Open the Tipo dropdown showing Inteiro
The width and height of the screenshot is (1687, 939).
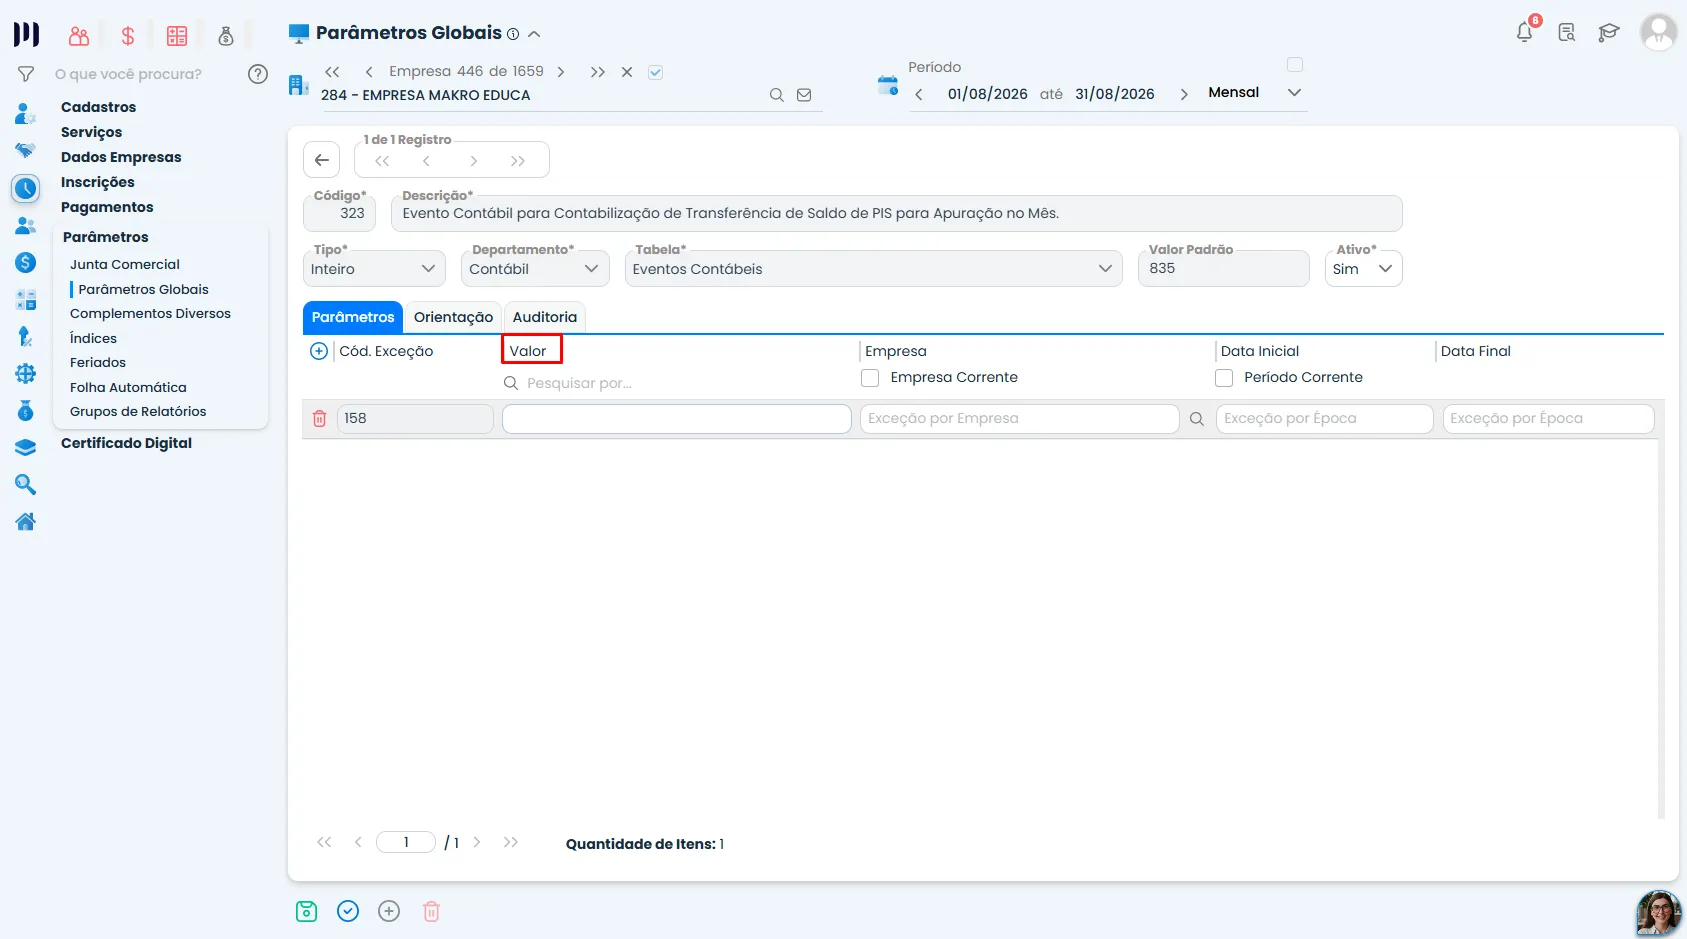374,269
